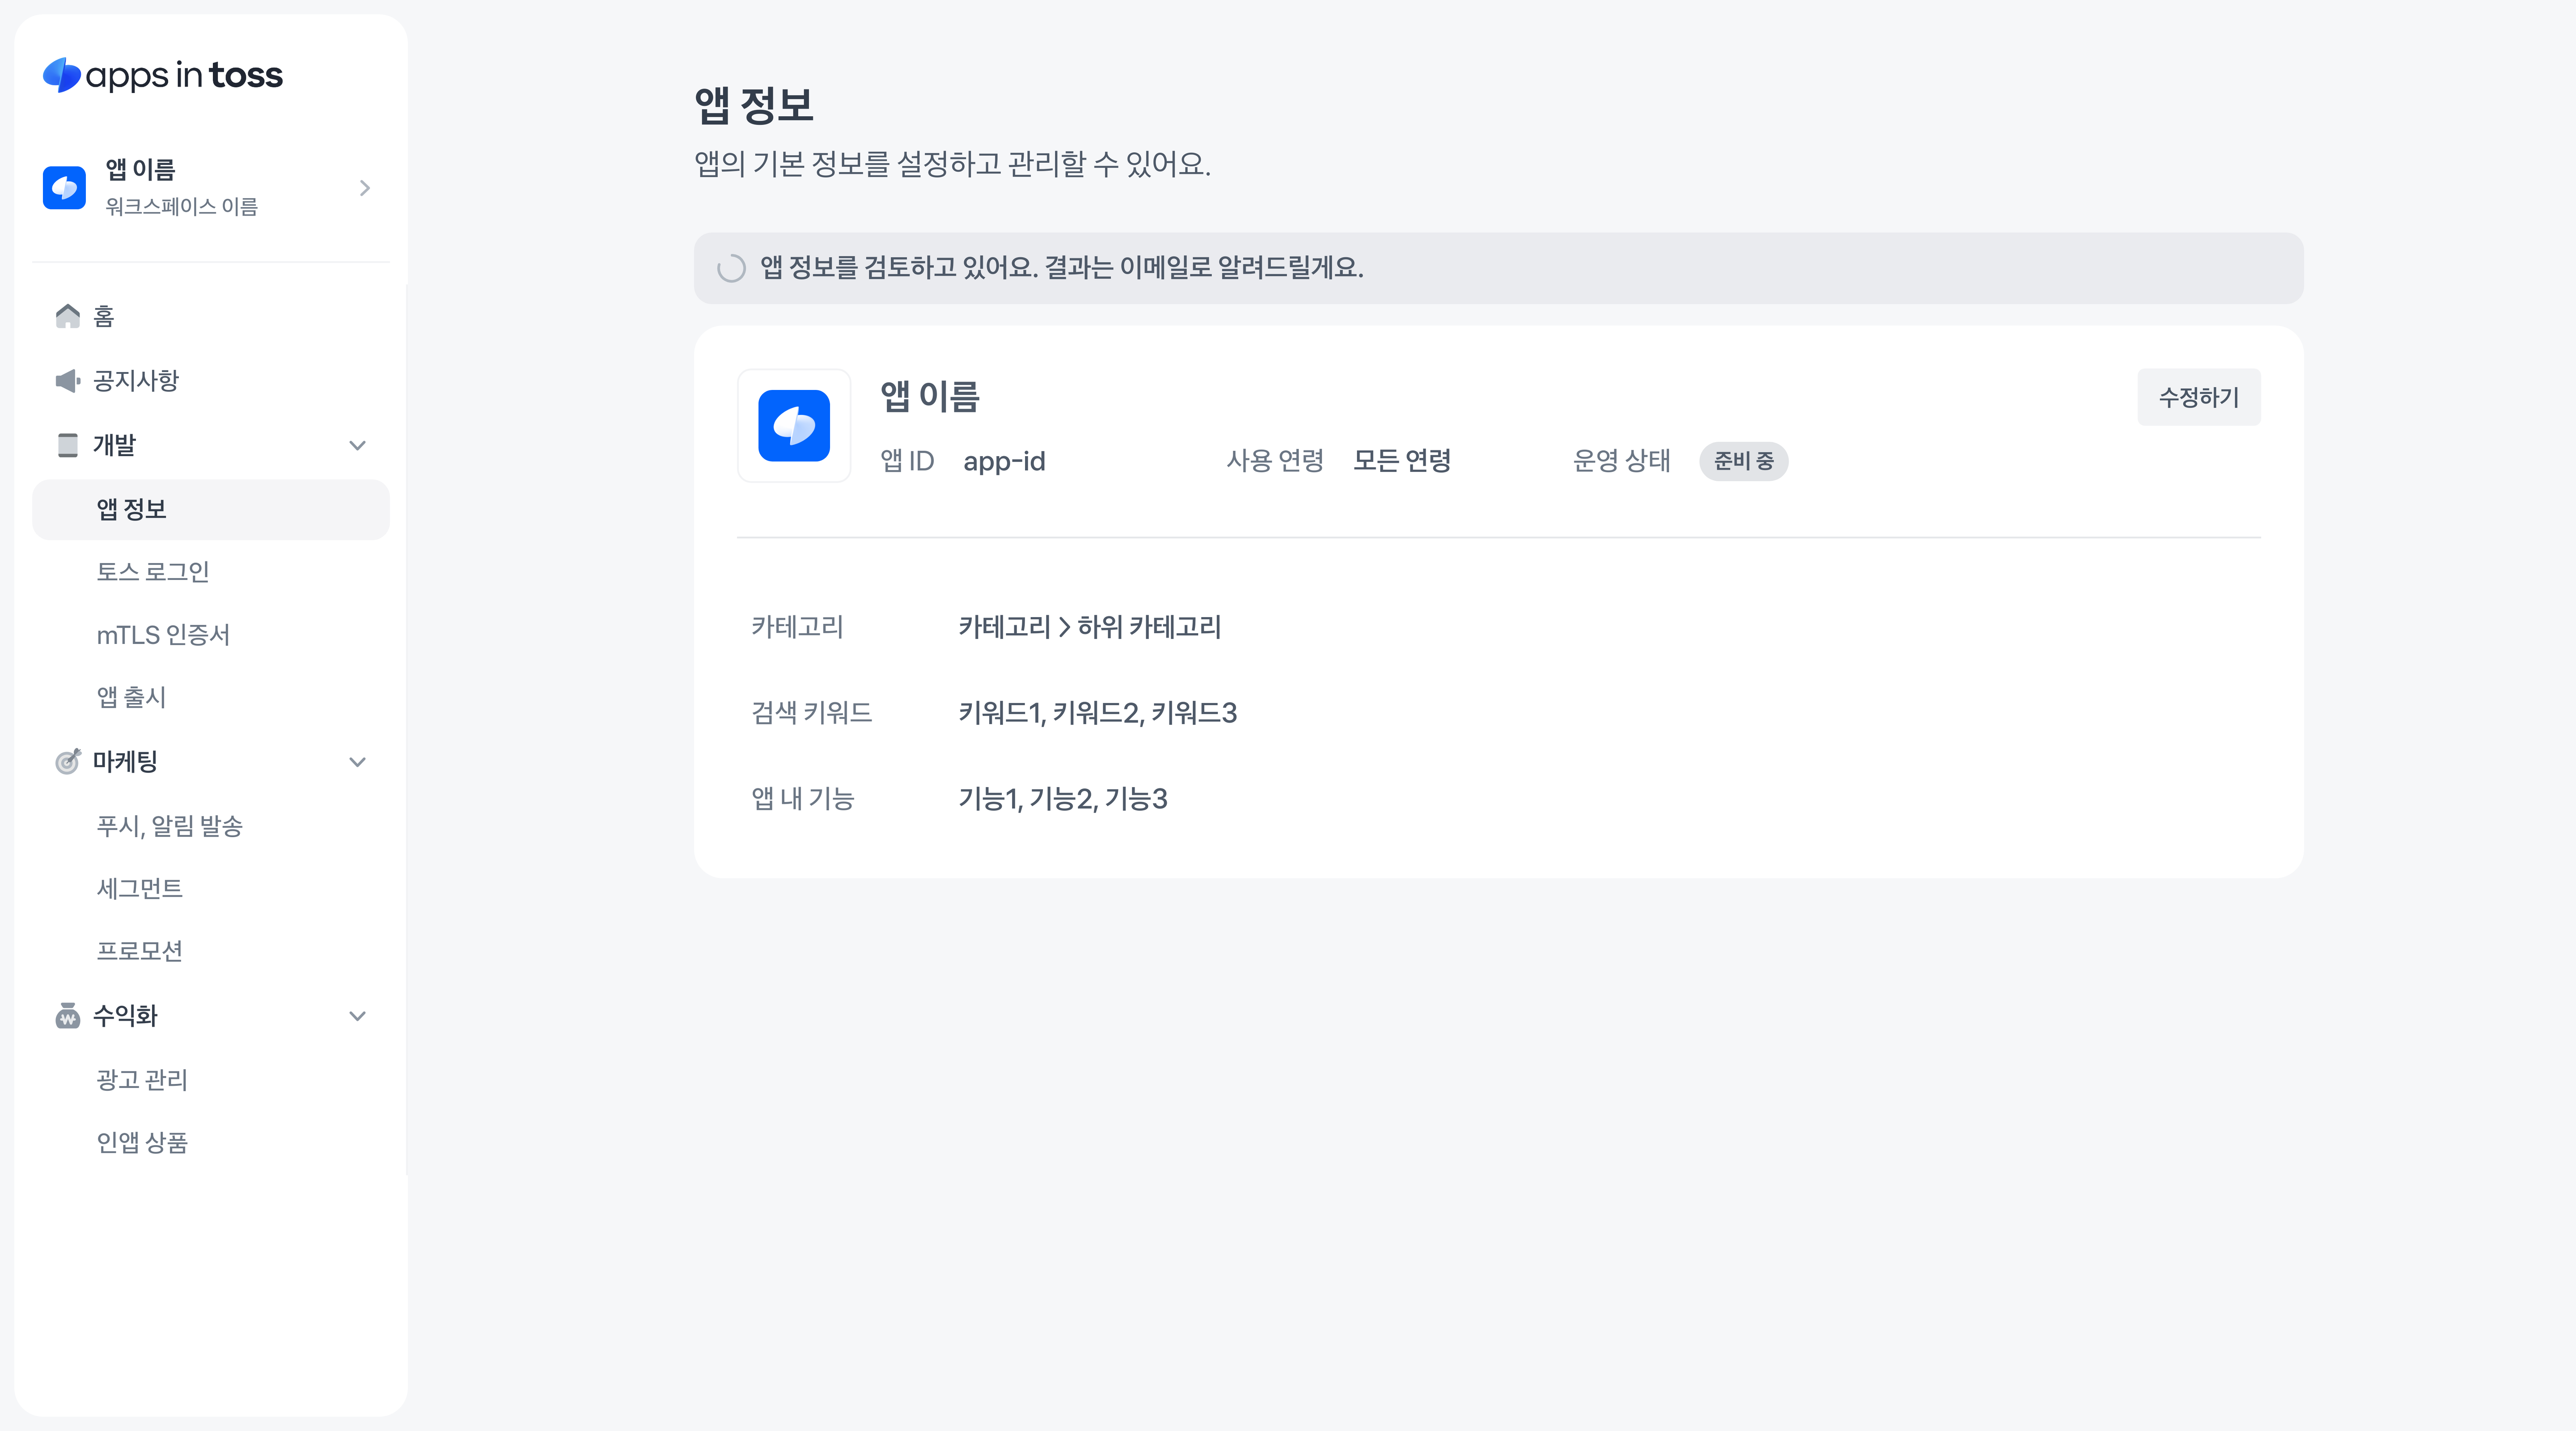Image resolution: width=2576 pixels, height=1431 pixels.
Task: Click the apps in toss logo
Action: [x=163, y=75]
